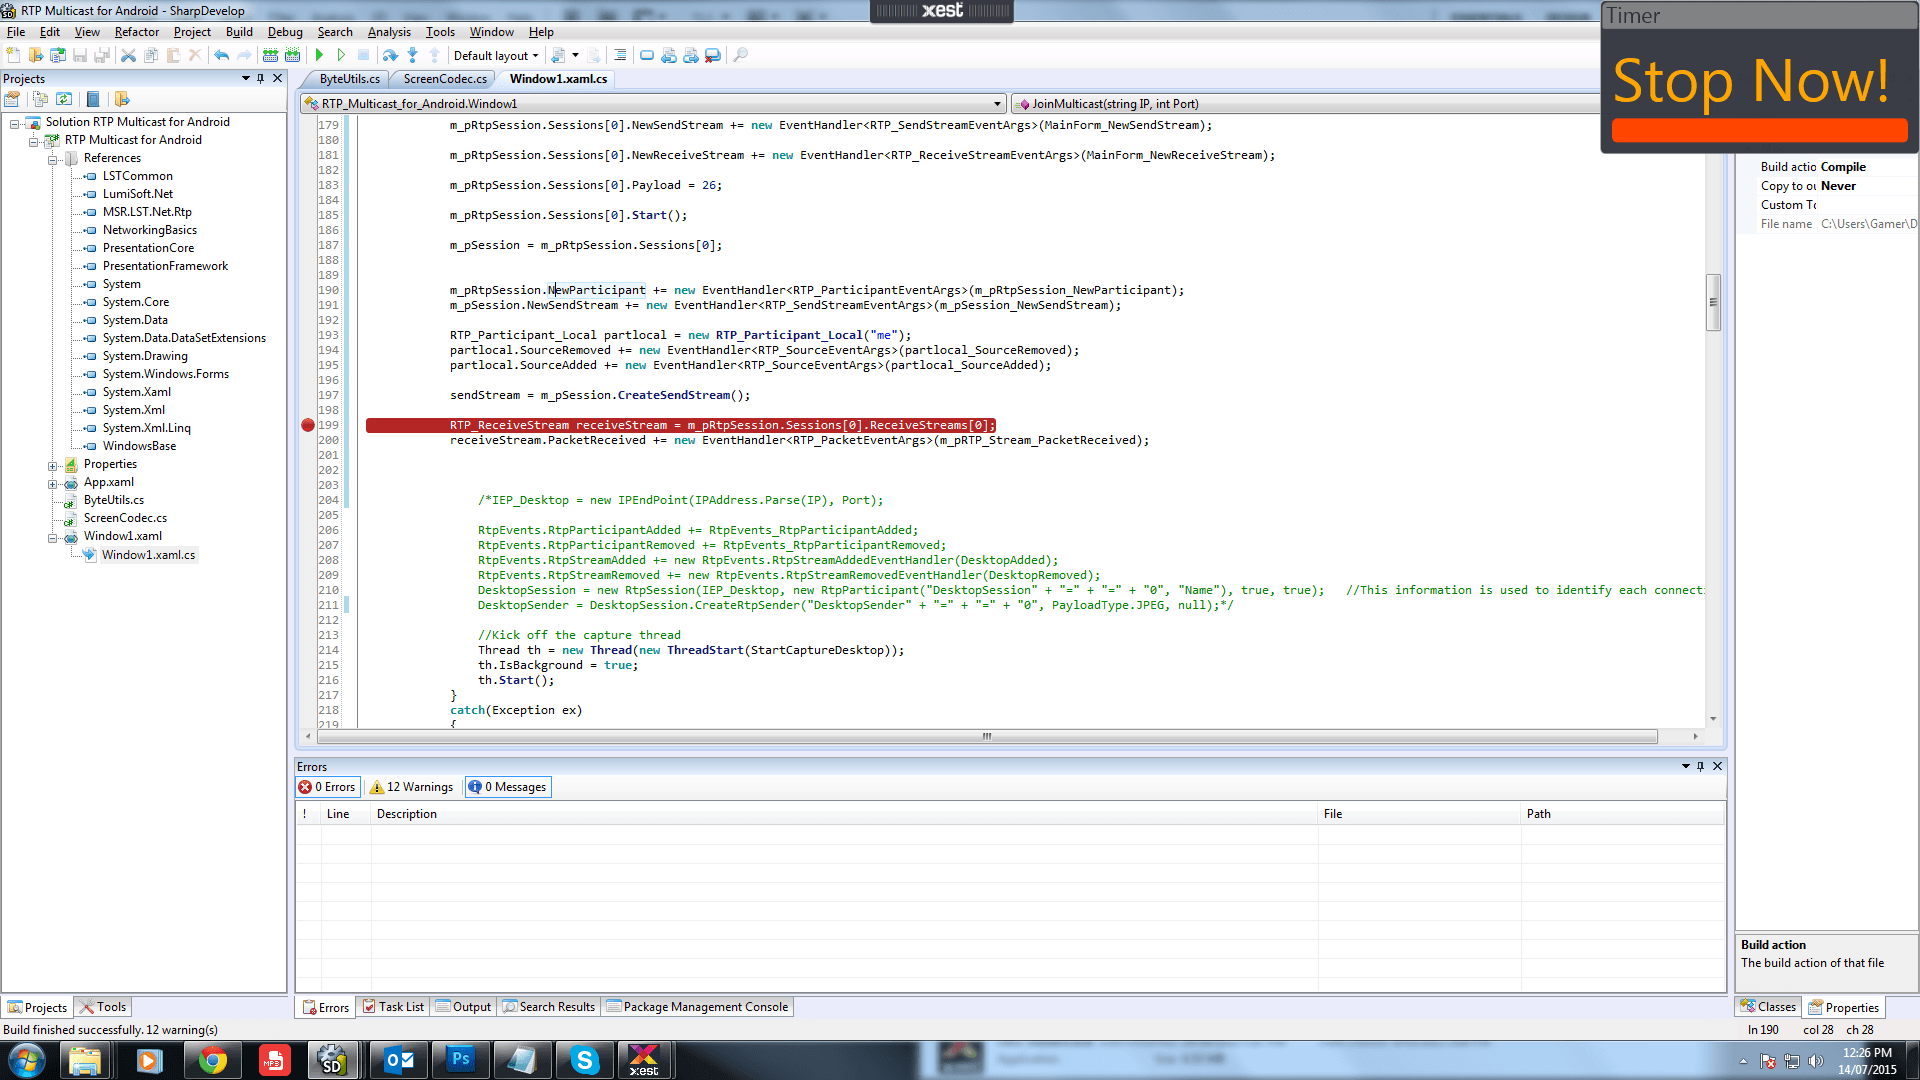Collapse the Solution RTP Multicast tree node
1920x1080 pixels.
pos(15,123)
